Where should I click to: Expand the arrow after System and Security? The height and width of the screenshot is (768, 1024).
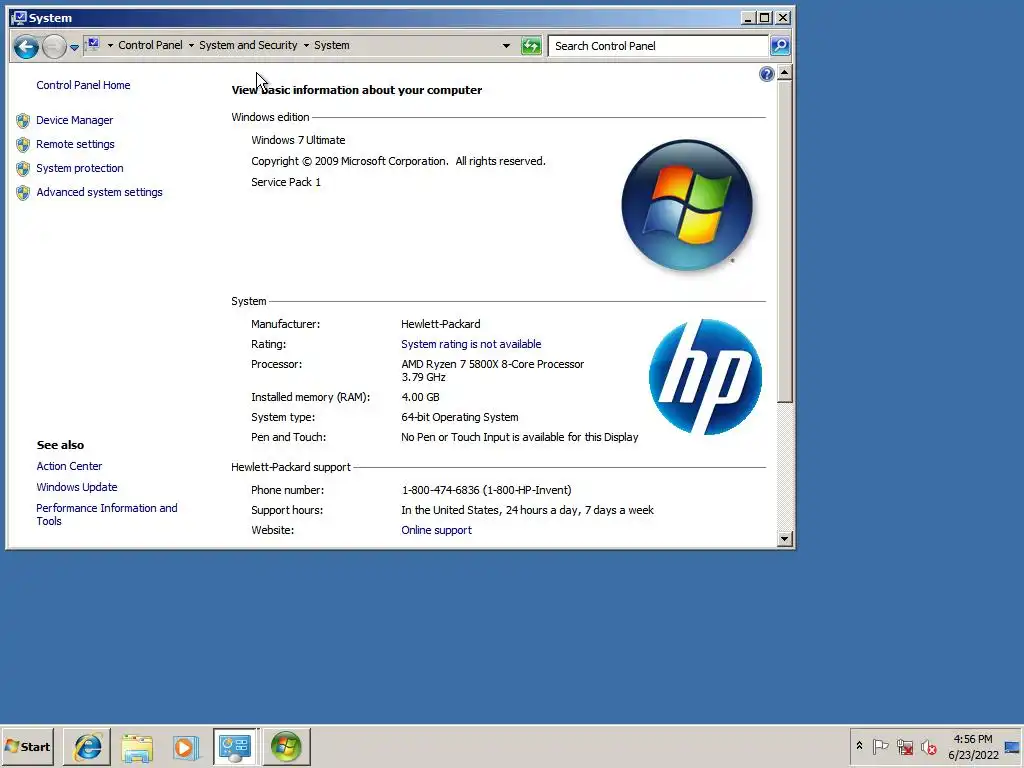tap(306, 45)
